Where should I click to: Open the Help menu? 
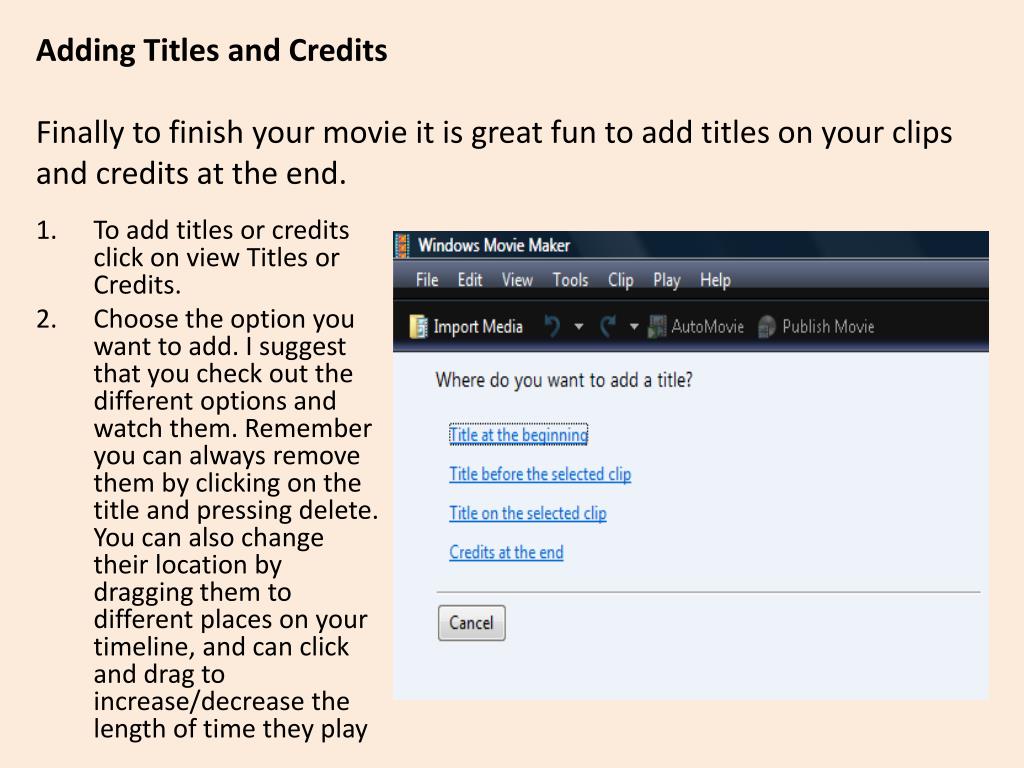pyautogui.click(x=715, y=280)
